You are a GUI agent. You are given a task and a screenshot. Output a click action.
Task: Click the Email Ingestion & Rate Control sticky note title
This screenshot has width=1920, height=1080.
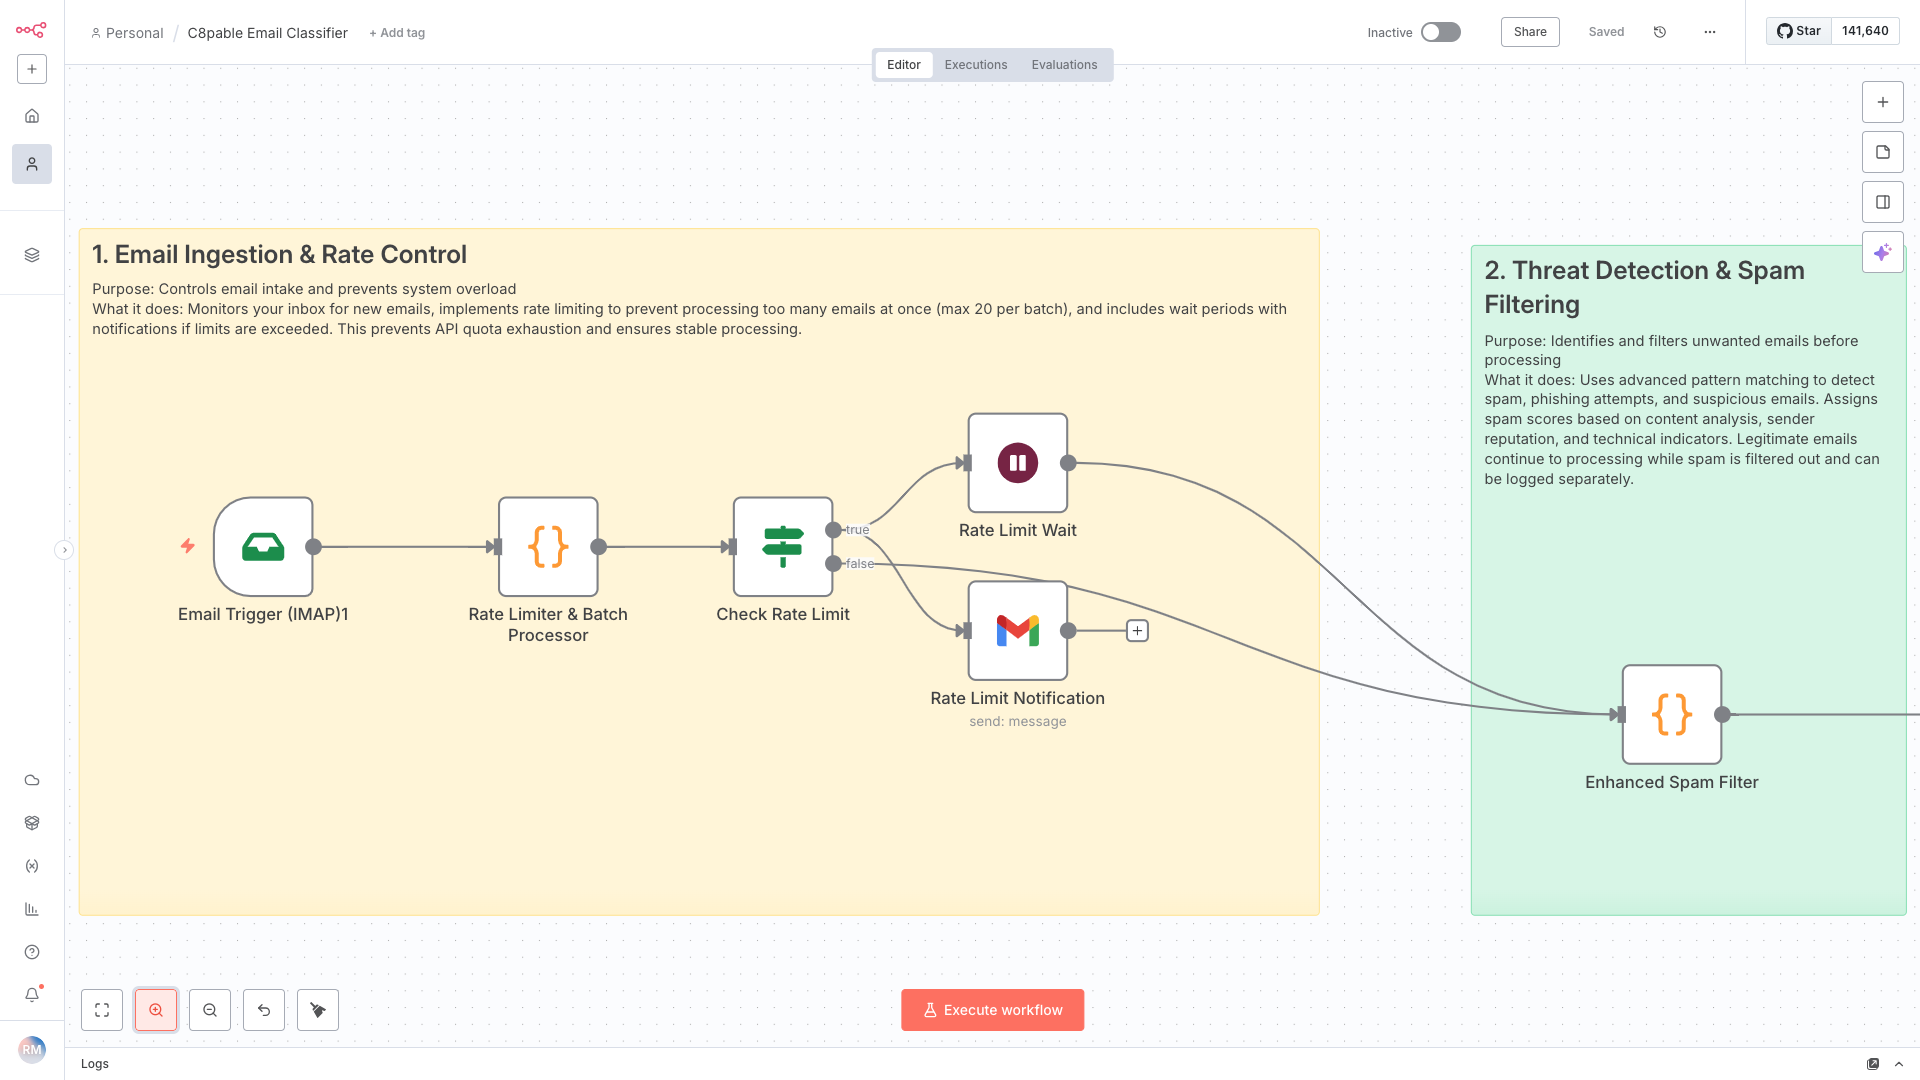280,255
